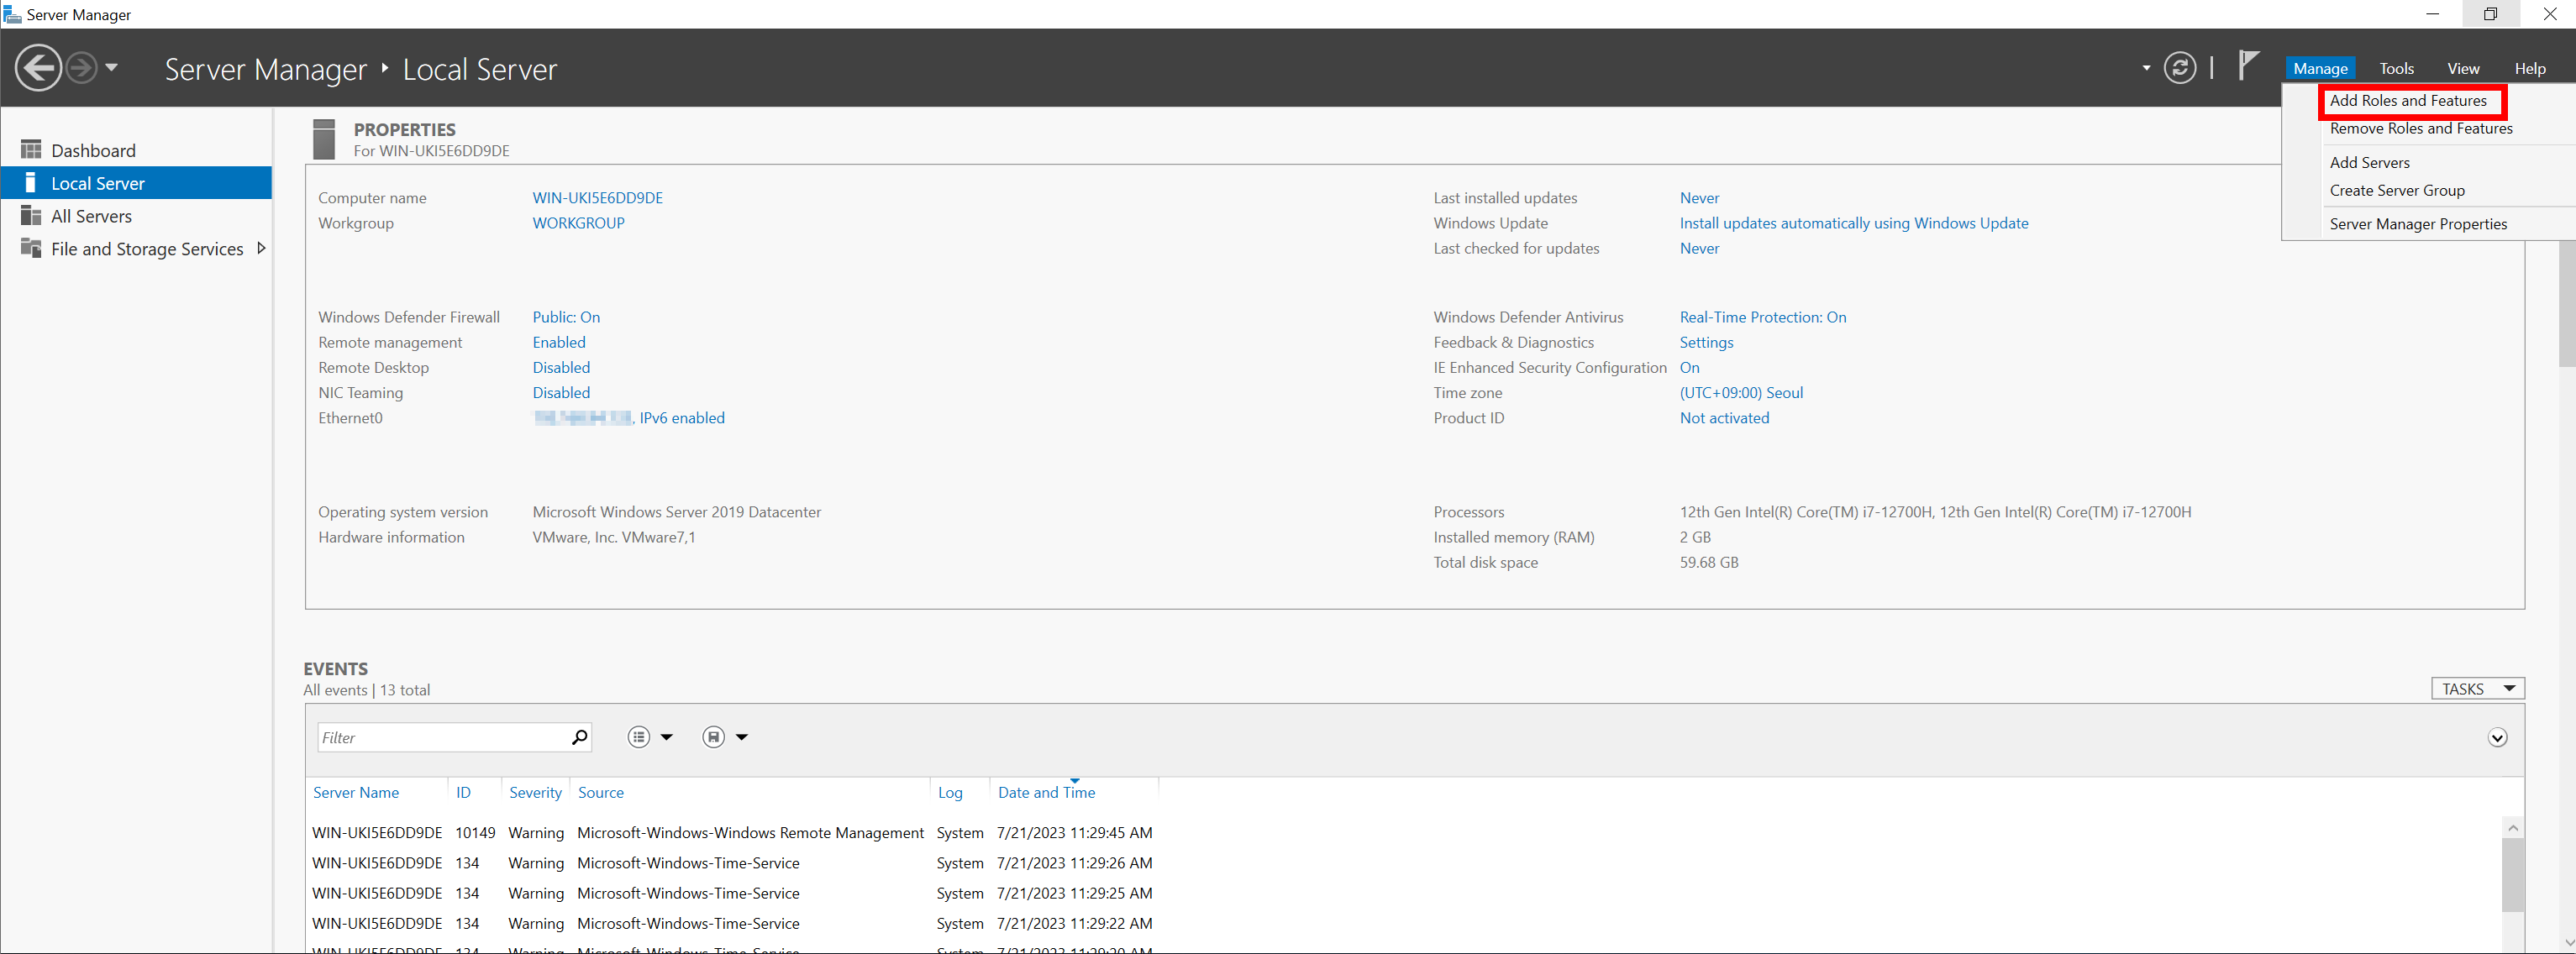Select event at 7/21/2023 11:29:22 AM

coord(732,924)
